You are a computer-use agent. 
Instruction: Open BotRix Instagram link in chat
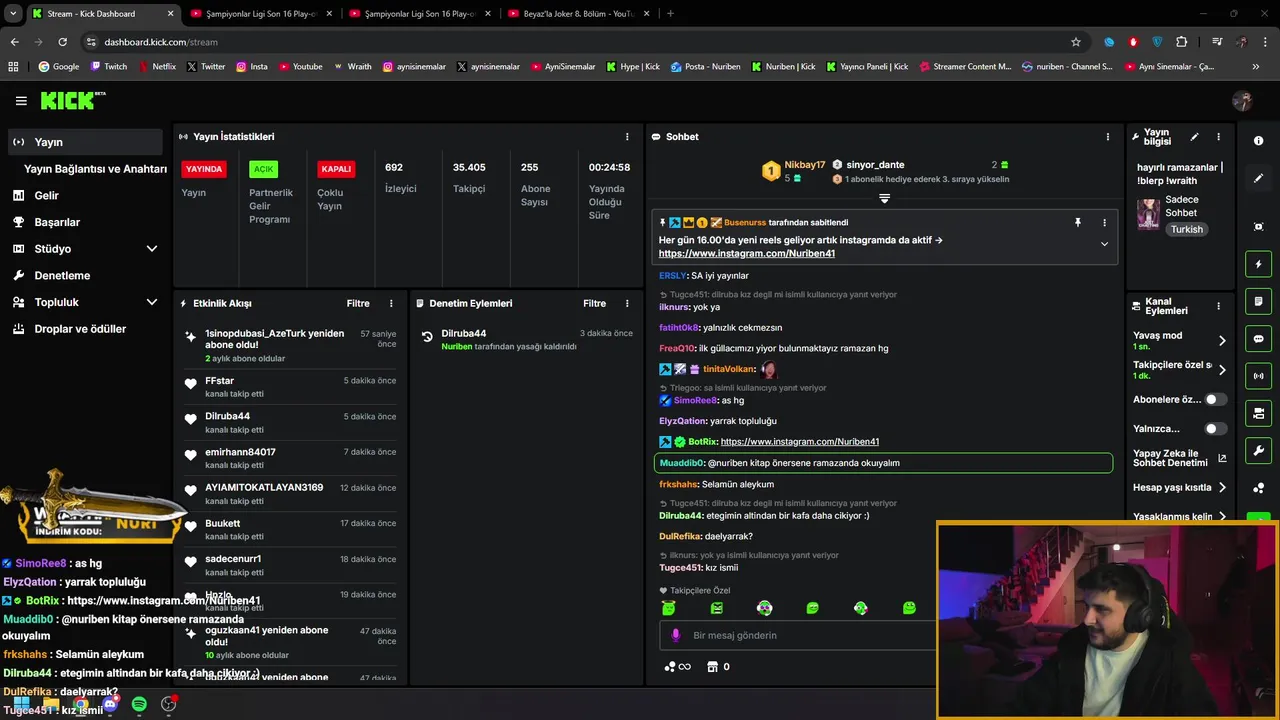[800, 442]
